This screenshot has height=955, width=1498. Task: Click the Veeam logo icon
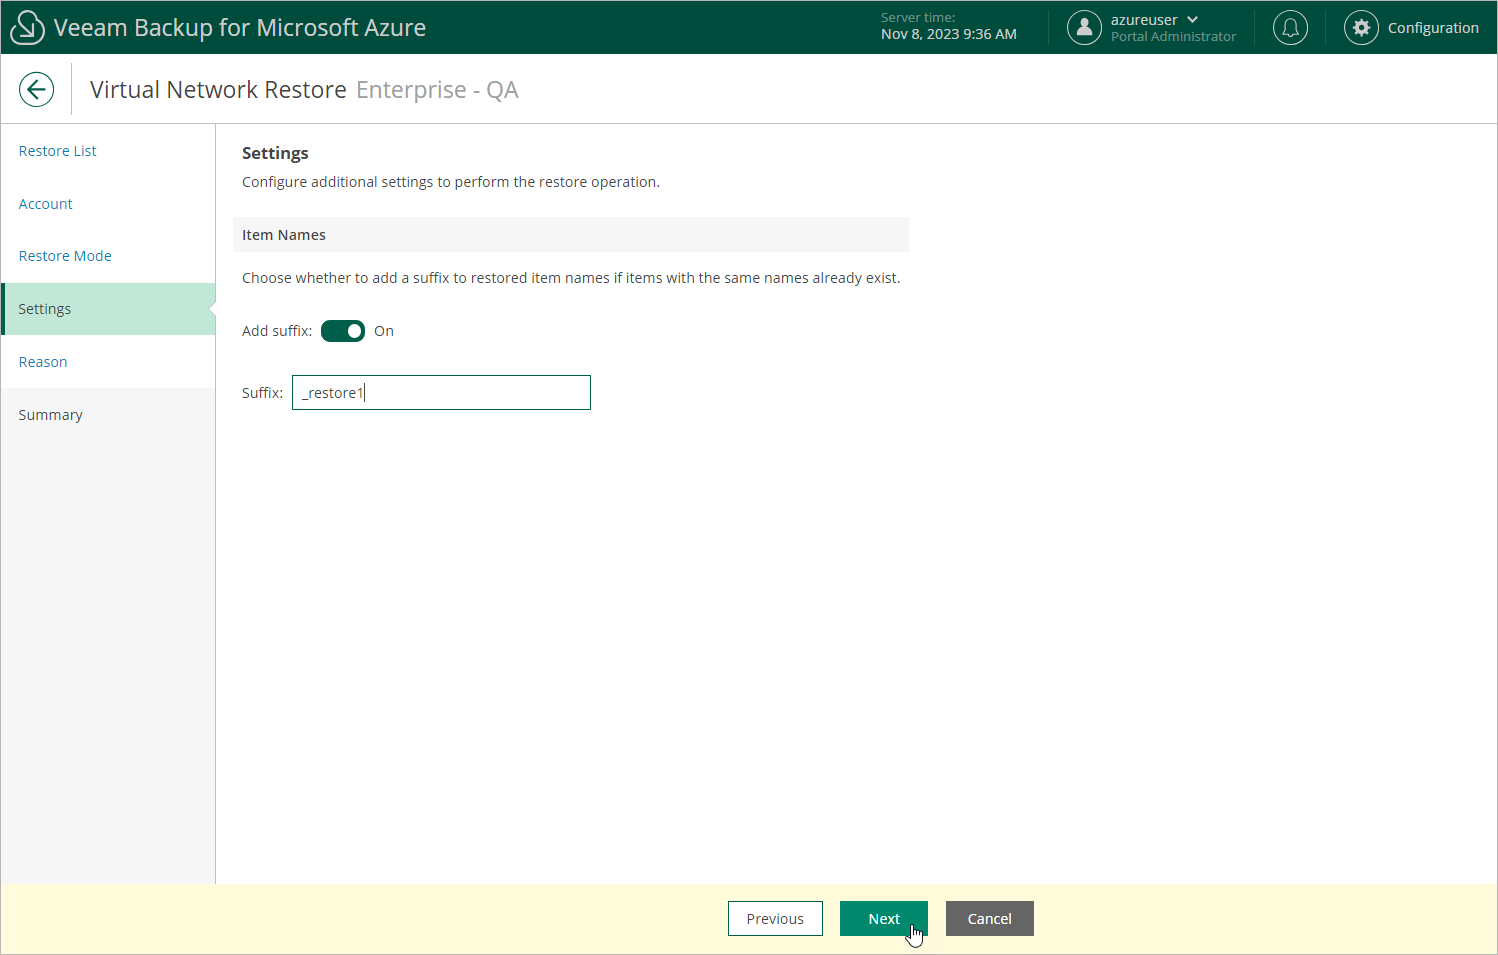click(x=27, y=27)
